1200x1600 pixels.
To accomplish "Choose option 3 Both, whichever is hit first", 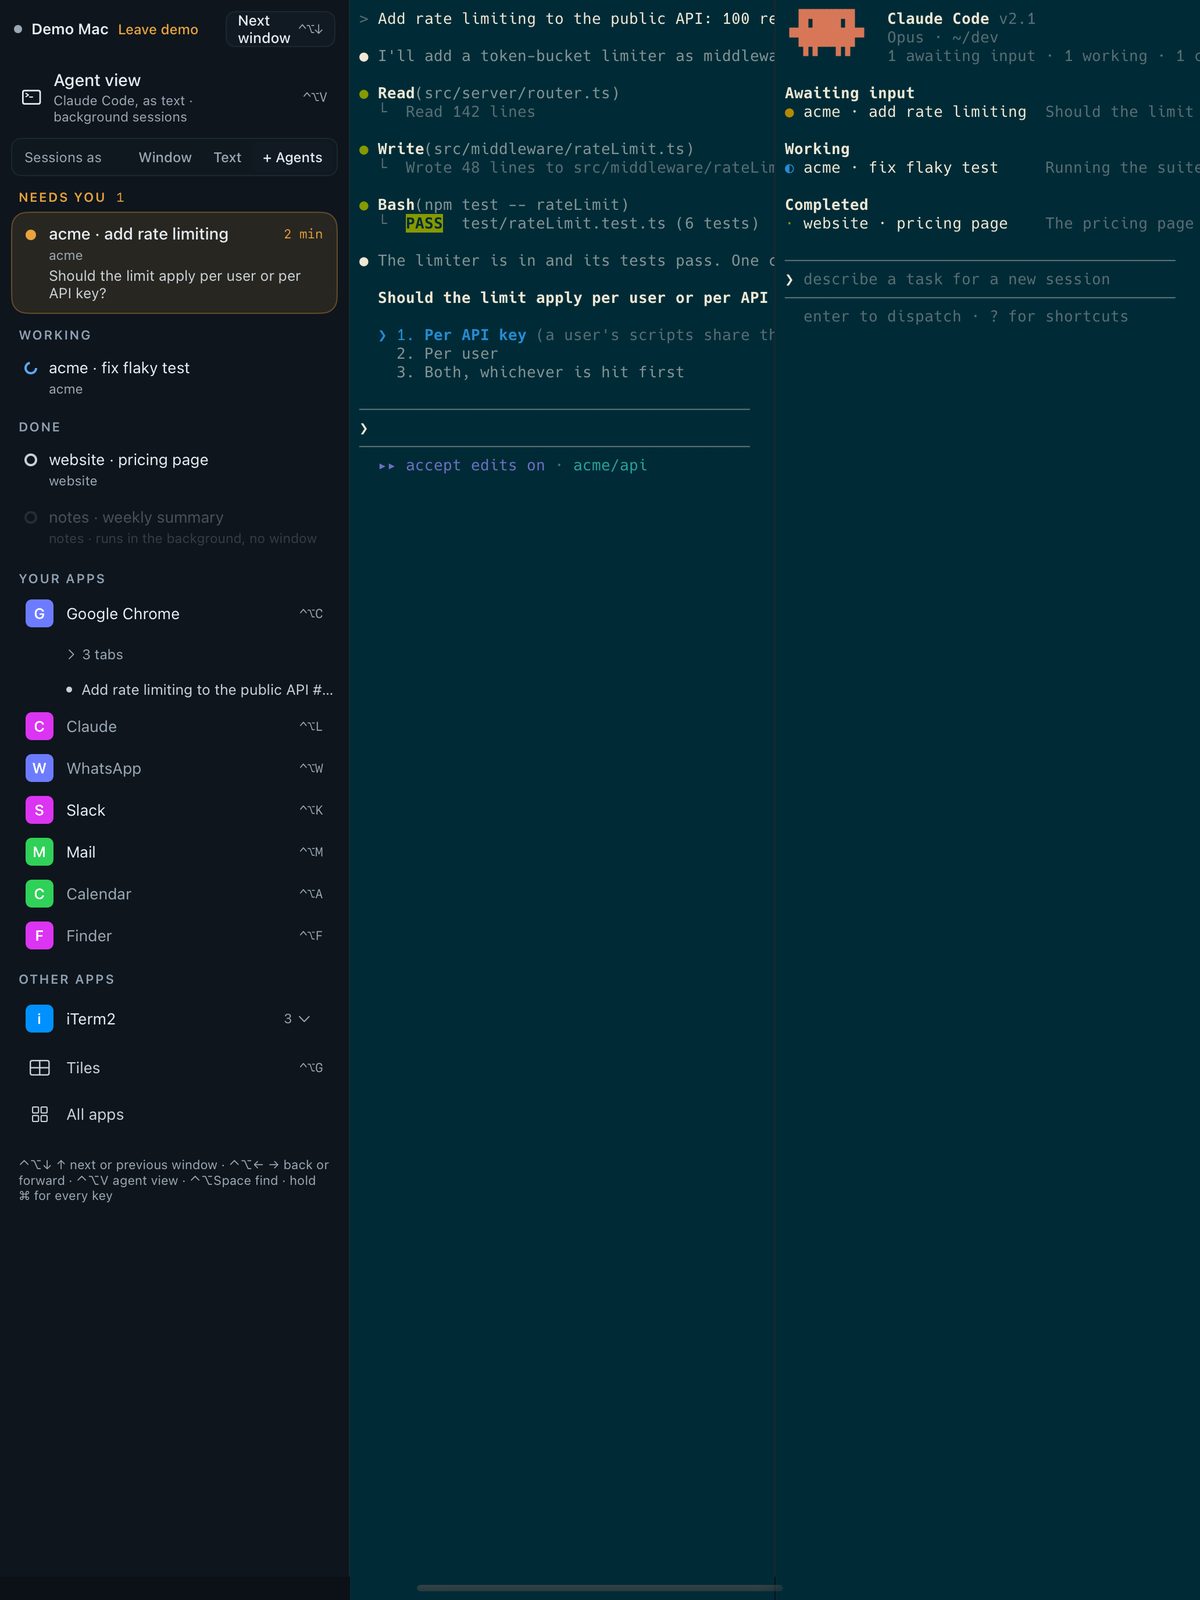I will click(540, 372).
